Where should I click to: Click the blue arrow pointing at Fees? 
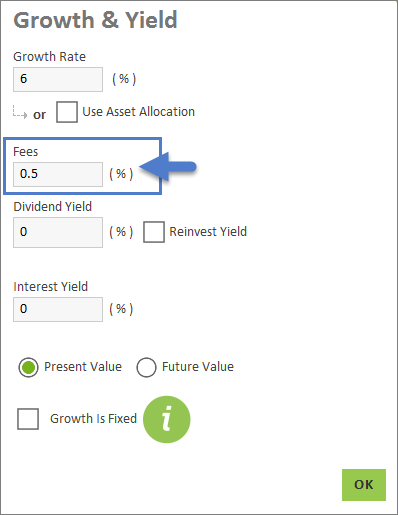point(168,166)
